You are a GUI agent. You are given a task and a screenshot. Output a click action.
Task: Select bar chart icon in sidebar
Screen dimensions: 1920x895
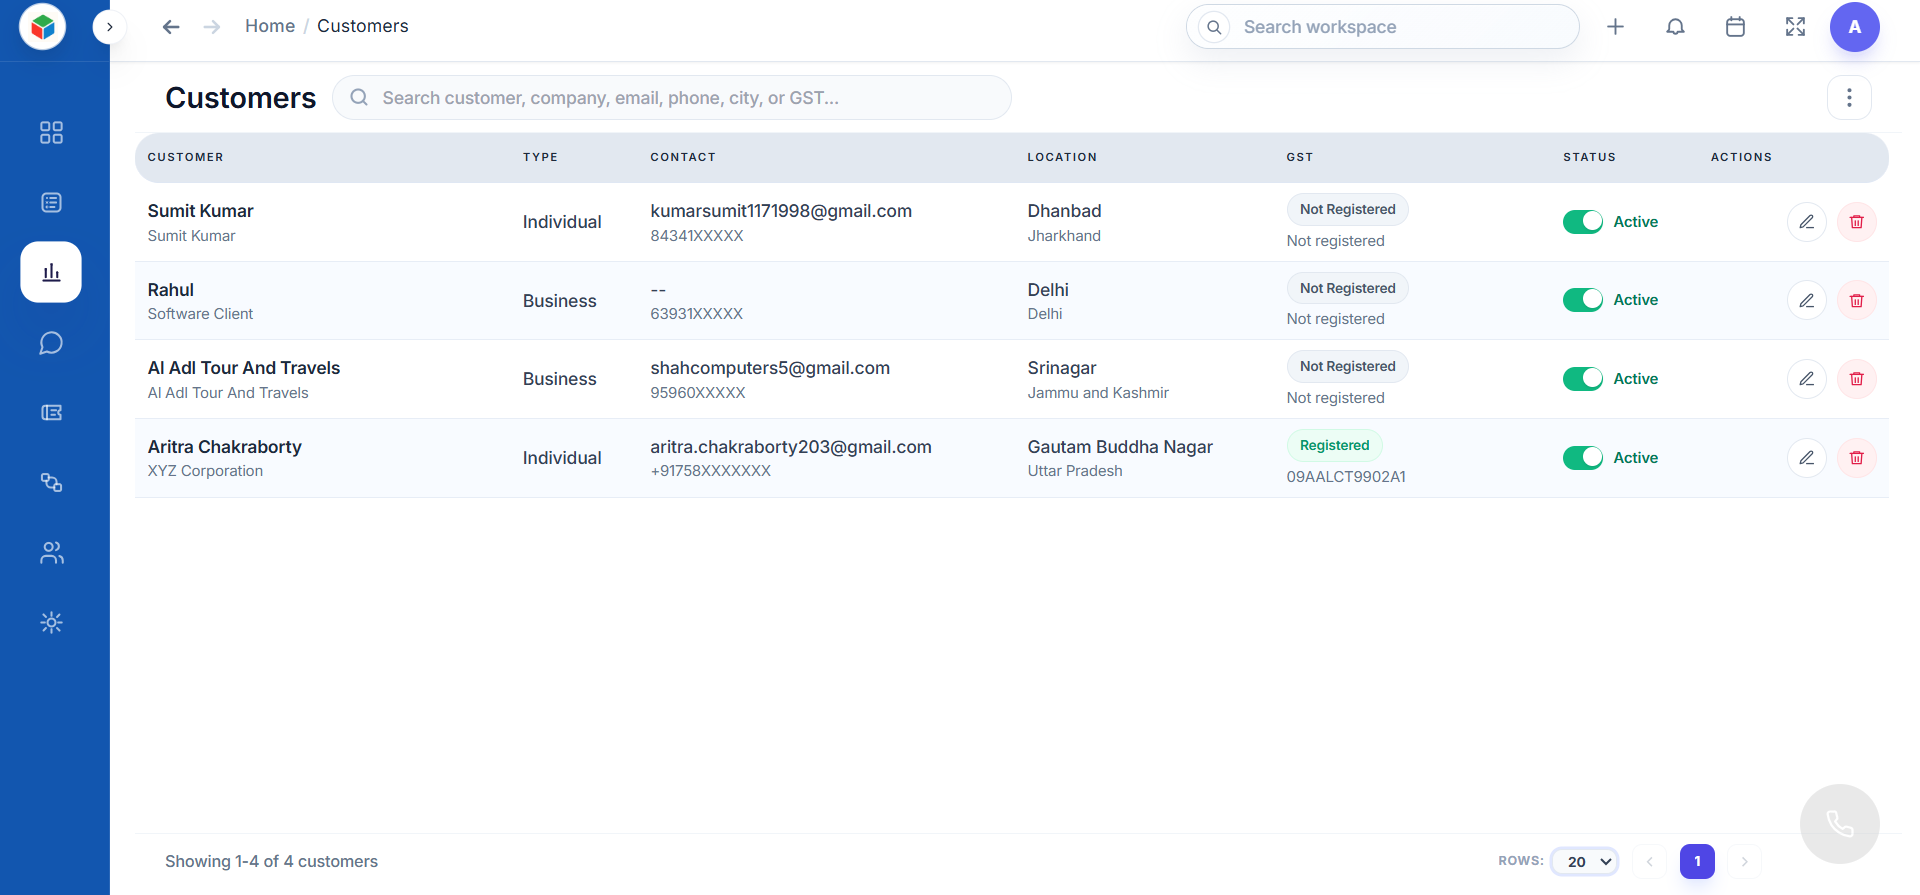(x=51, y=272)
